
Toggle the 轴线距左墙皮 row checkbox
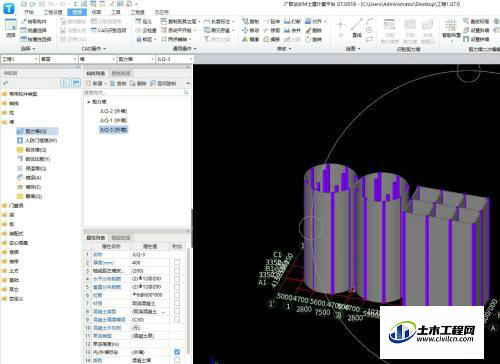pyautogui.click(x=177, y=271)
